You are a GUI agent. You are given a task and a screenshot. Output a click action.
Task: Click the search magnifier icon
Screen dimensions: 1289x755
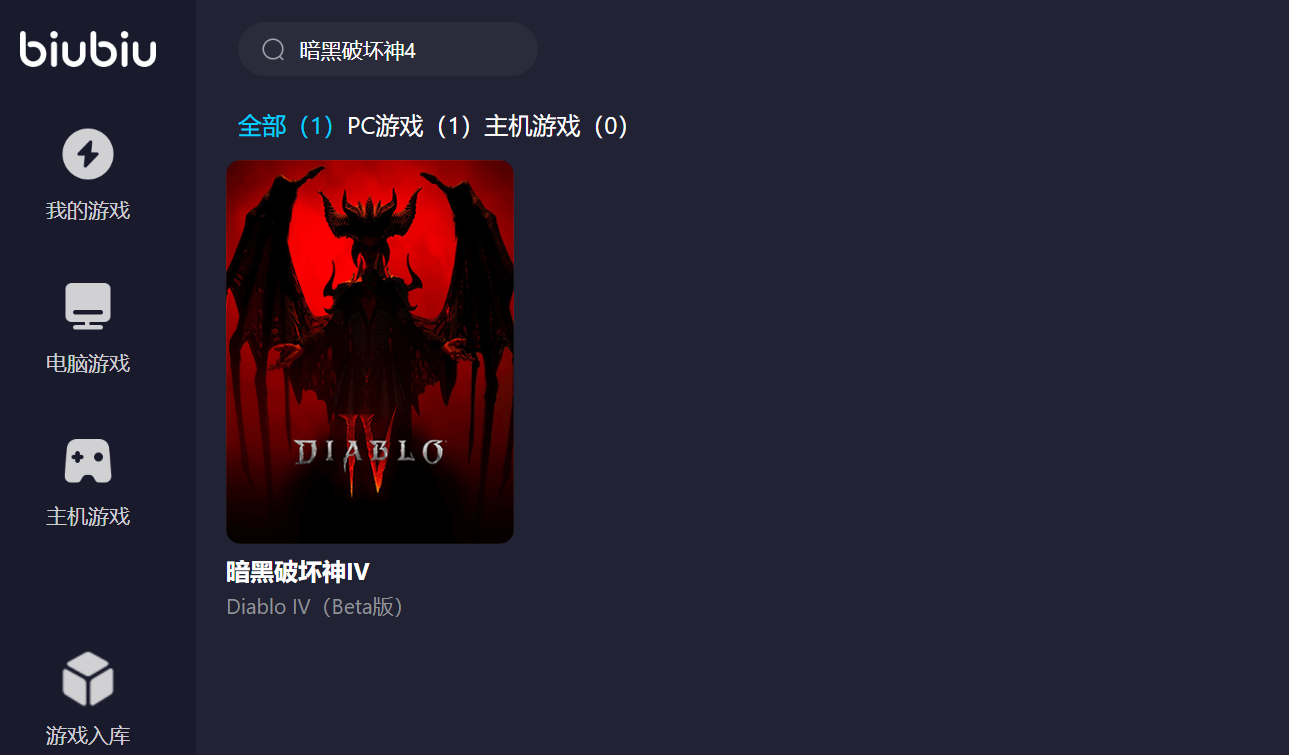pos(273,50)
